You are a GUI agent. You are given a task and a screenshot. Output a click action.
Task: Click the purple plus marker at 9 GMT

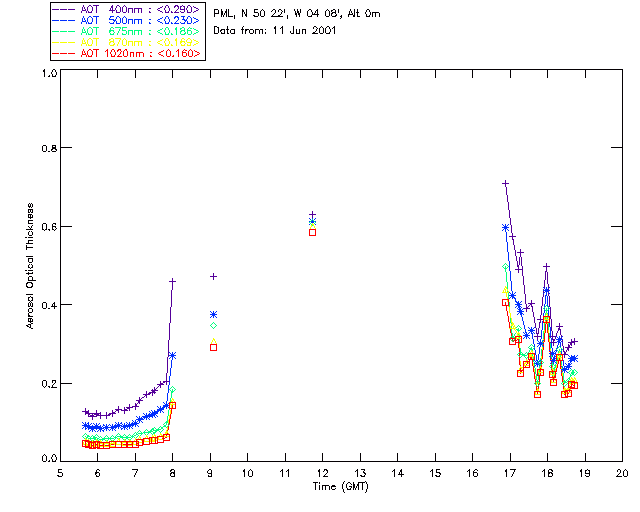pos(213,276)
